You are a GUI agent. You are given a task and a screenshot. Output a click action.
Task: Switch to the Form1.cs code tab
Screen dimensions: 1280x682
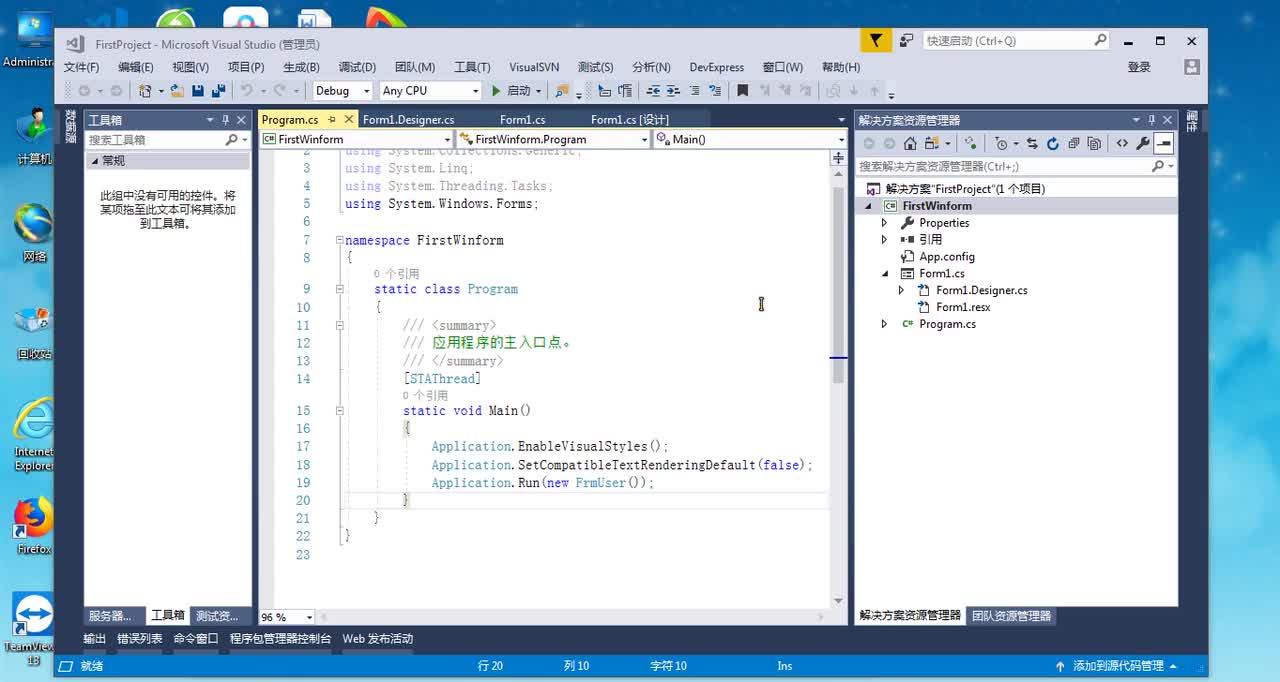(523, 119)
